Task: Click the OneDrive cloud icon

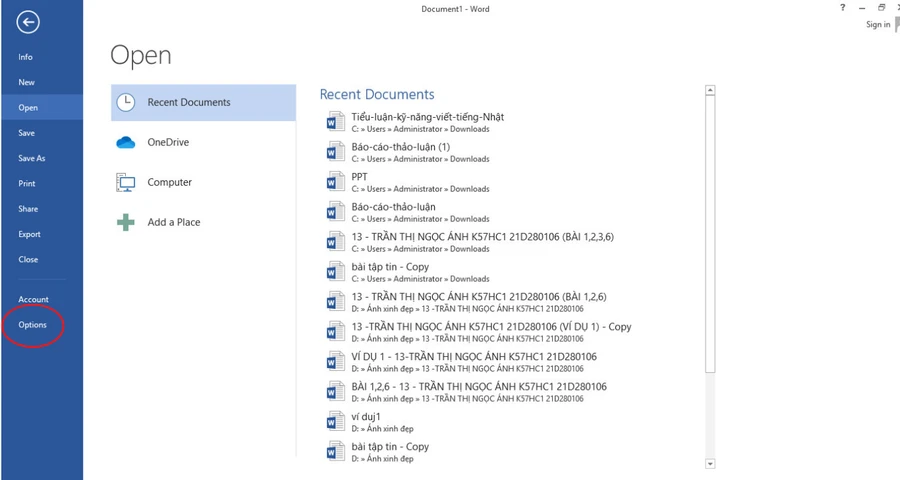Action: coord(126,142)
